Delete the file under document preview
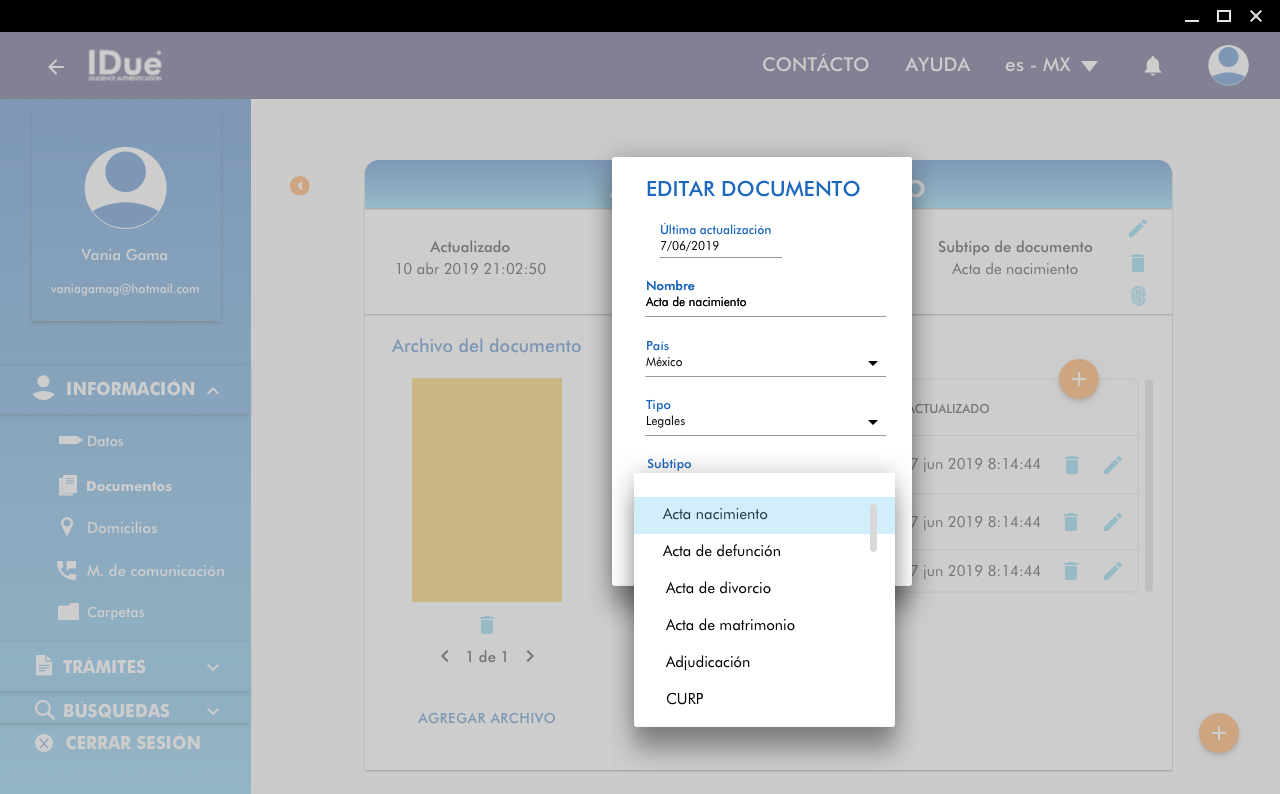 tap(487, 625)
